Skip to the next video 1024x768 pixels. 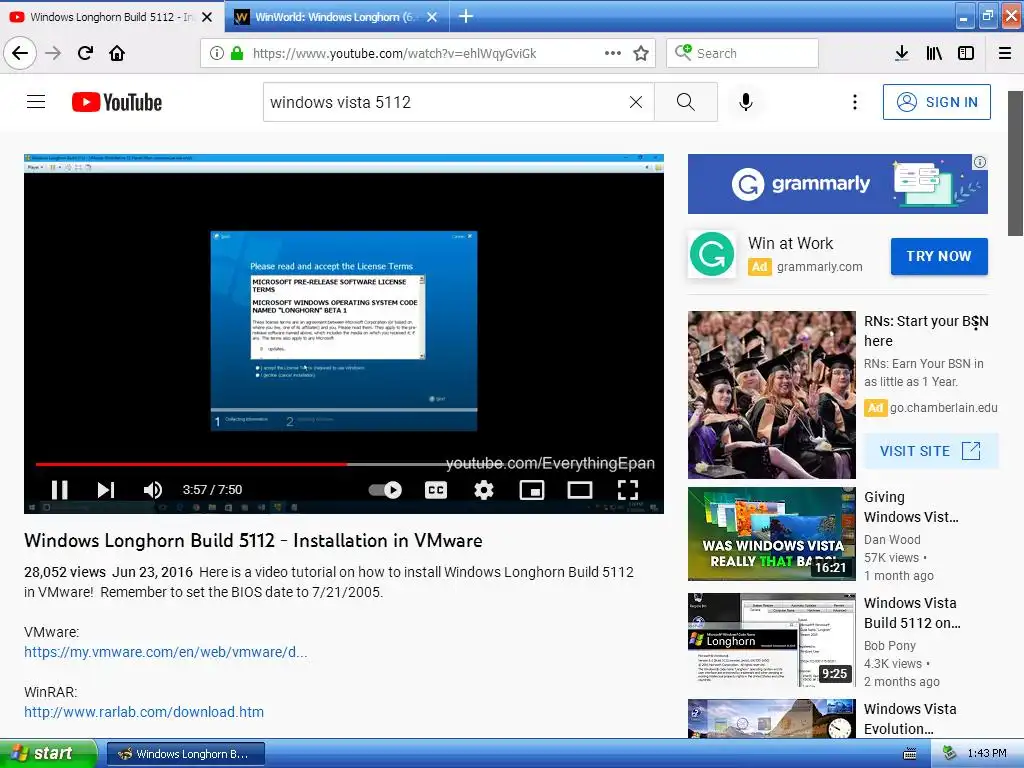pyautogui.click(x=106, y=490)
